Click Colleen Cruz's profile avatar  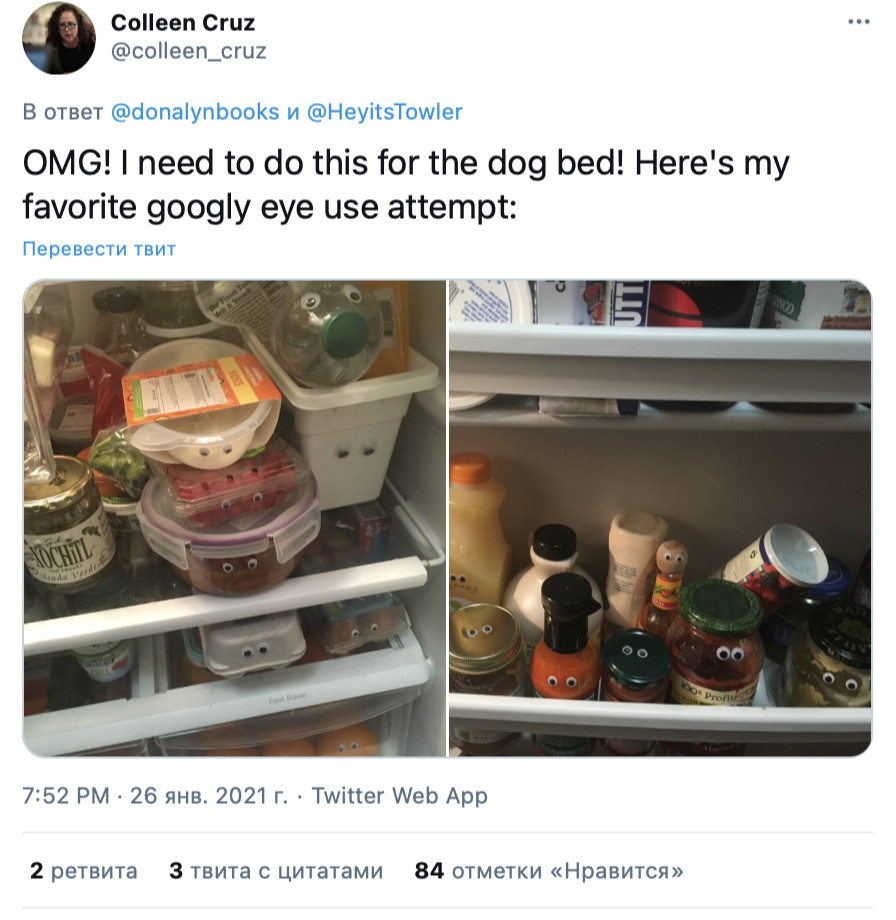pyautogui.click(x=59, y=38)
